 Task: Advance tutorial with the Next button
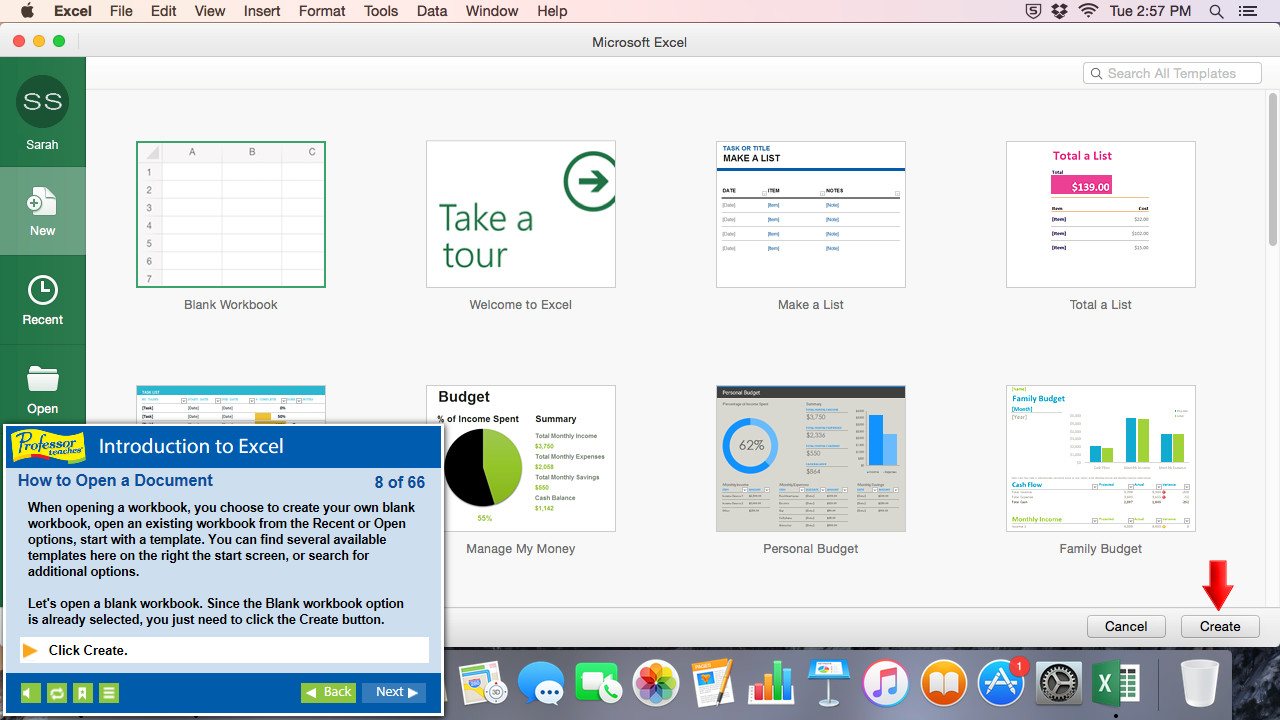click(393, 691)
